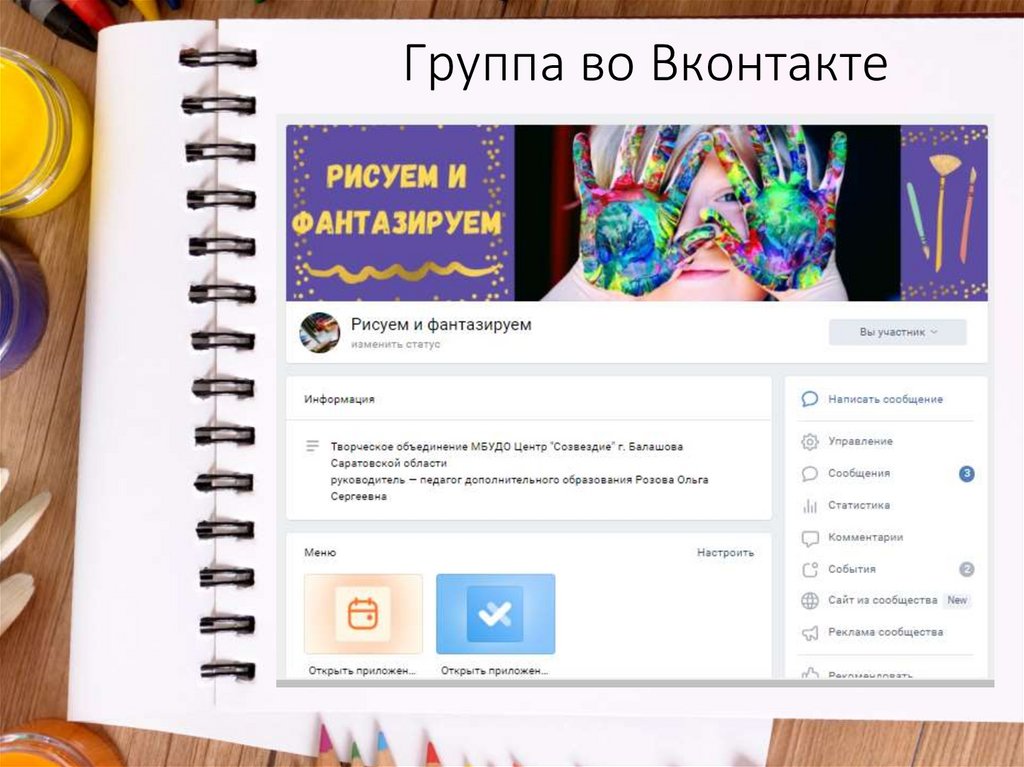Click the Меню block heading
This screenshot has width=1024, height=767.
320,553
